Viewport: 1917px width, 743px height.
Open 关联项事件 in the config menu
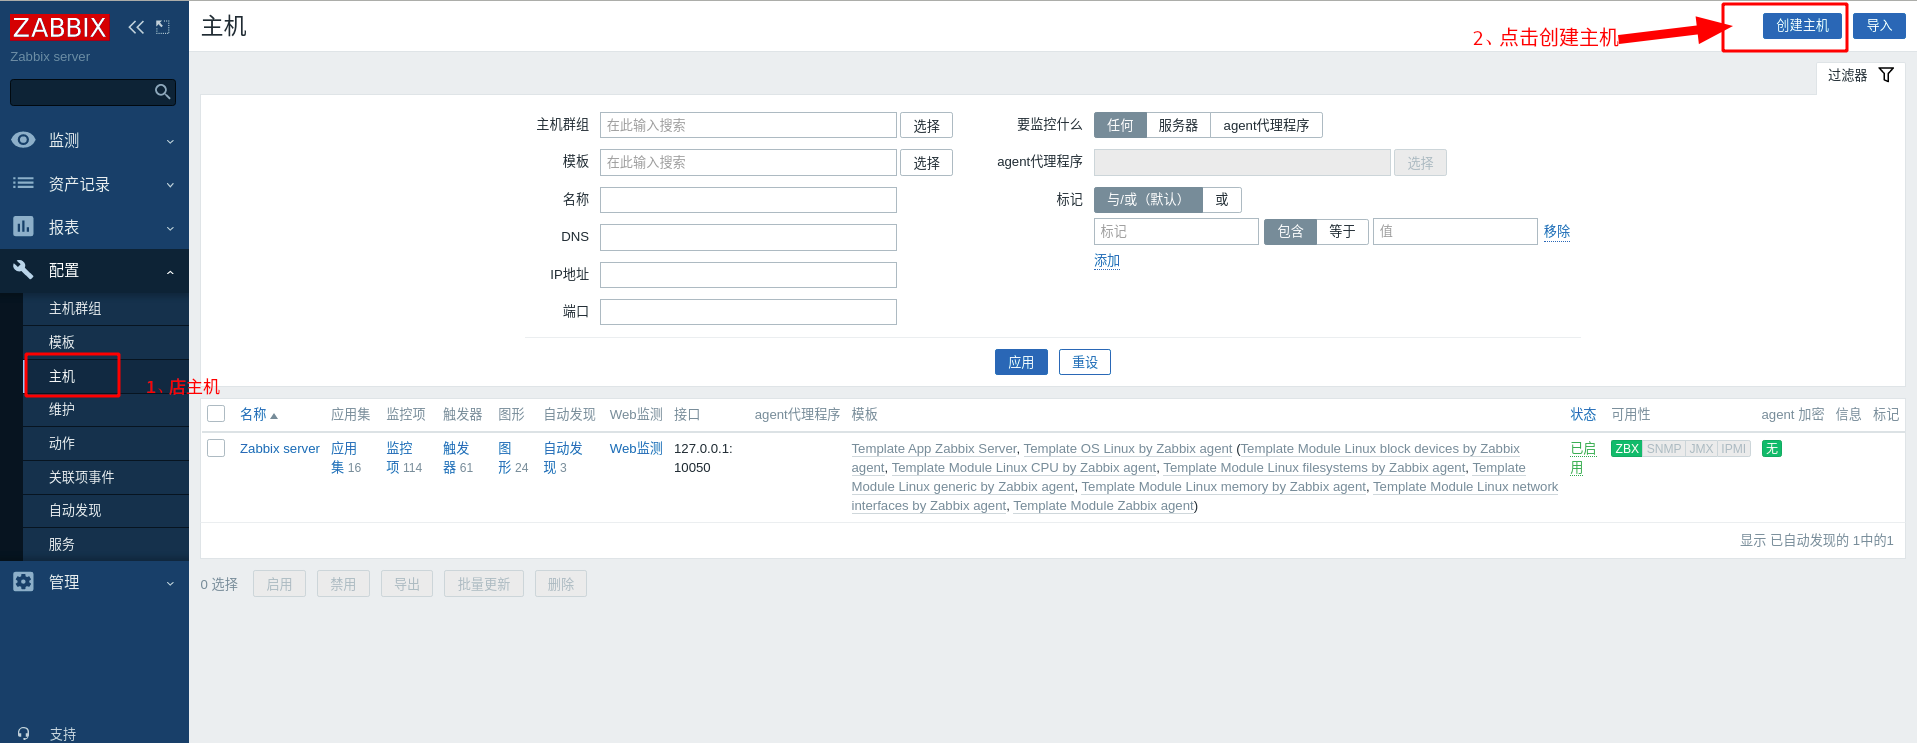[105, 477]
